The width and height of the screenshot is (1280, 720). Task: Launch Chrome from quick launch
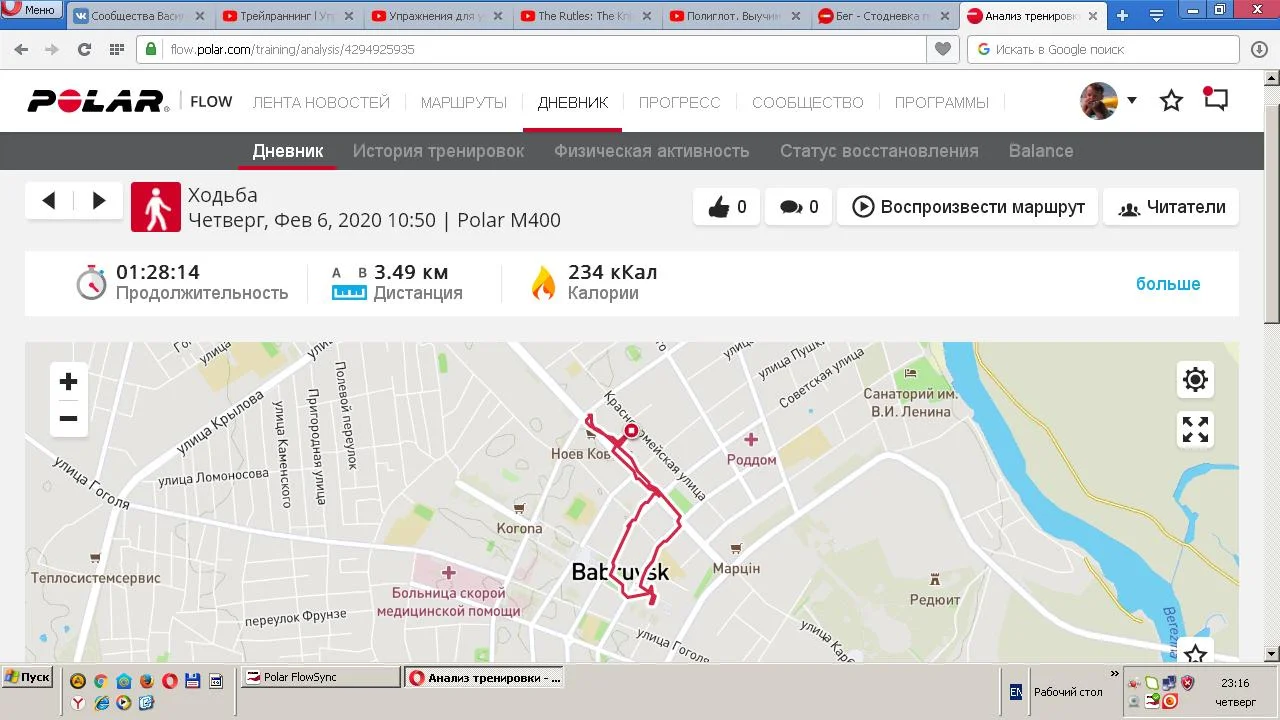[x=100, y=681]
